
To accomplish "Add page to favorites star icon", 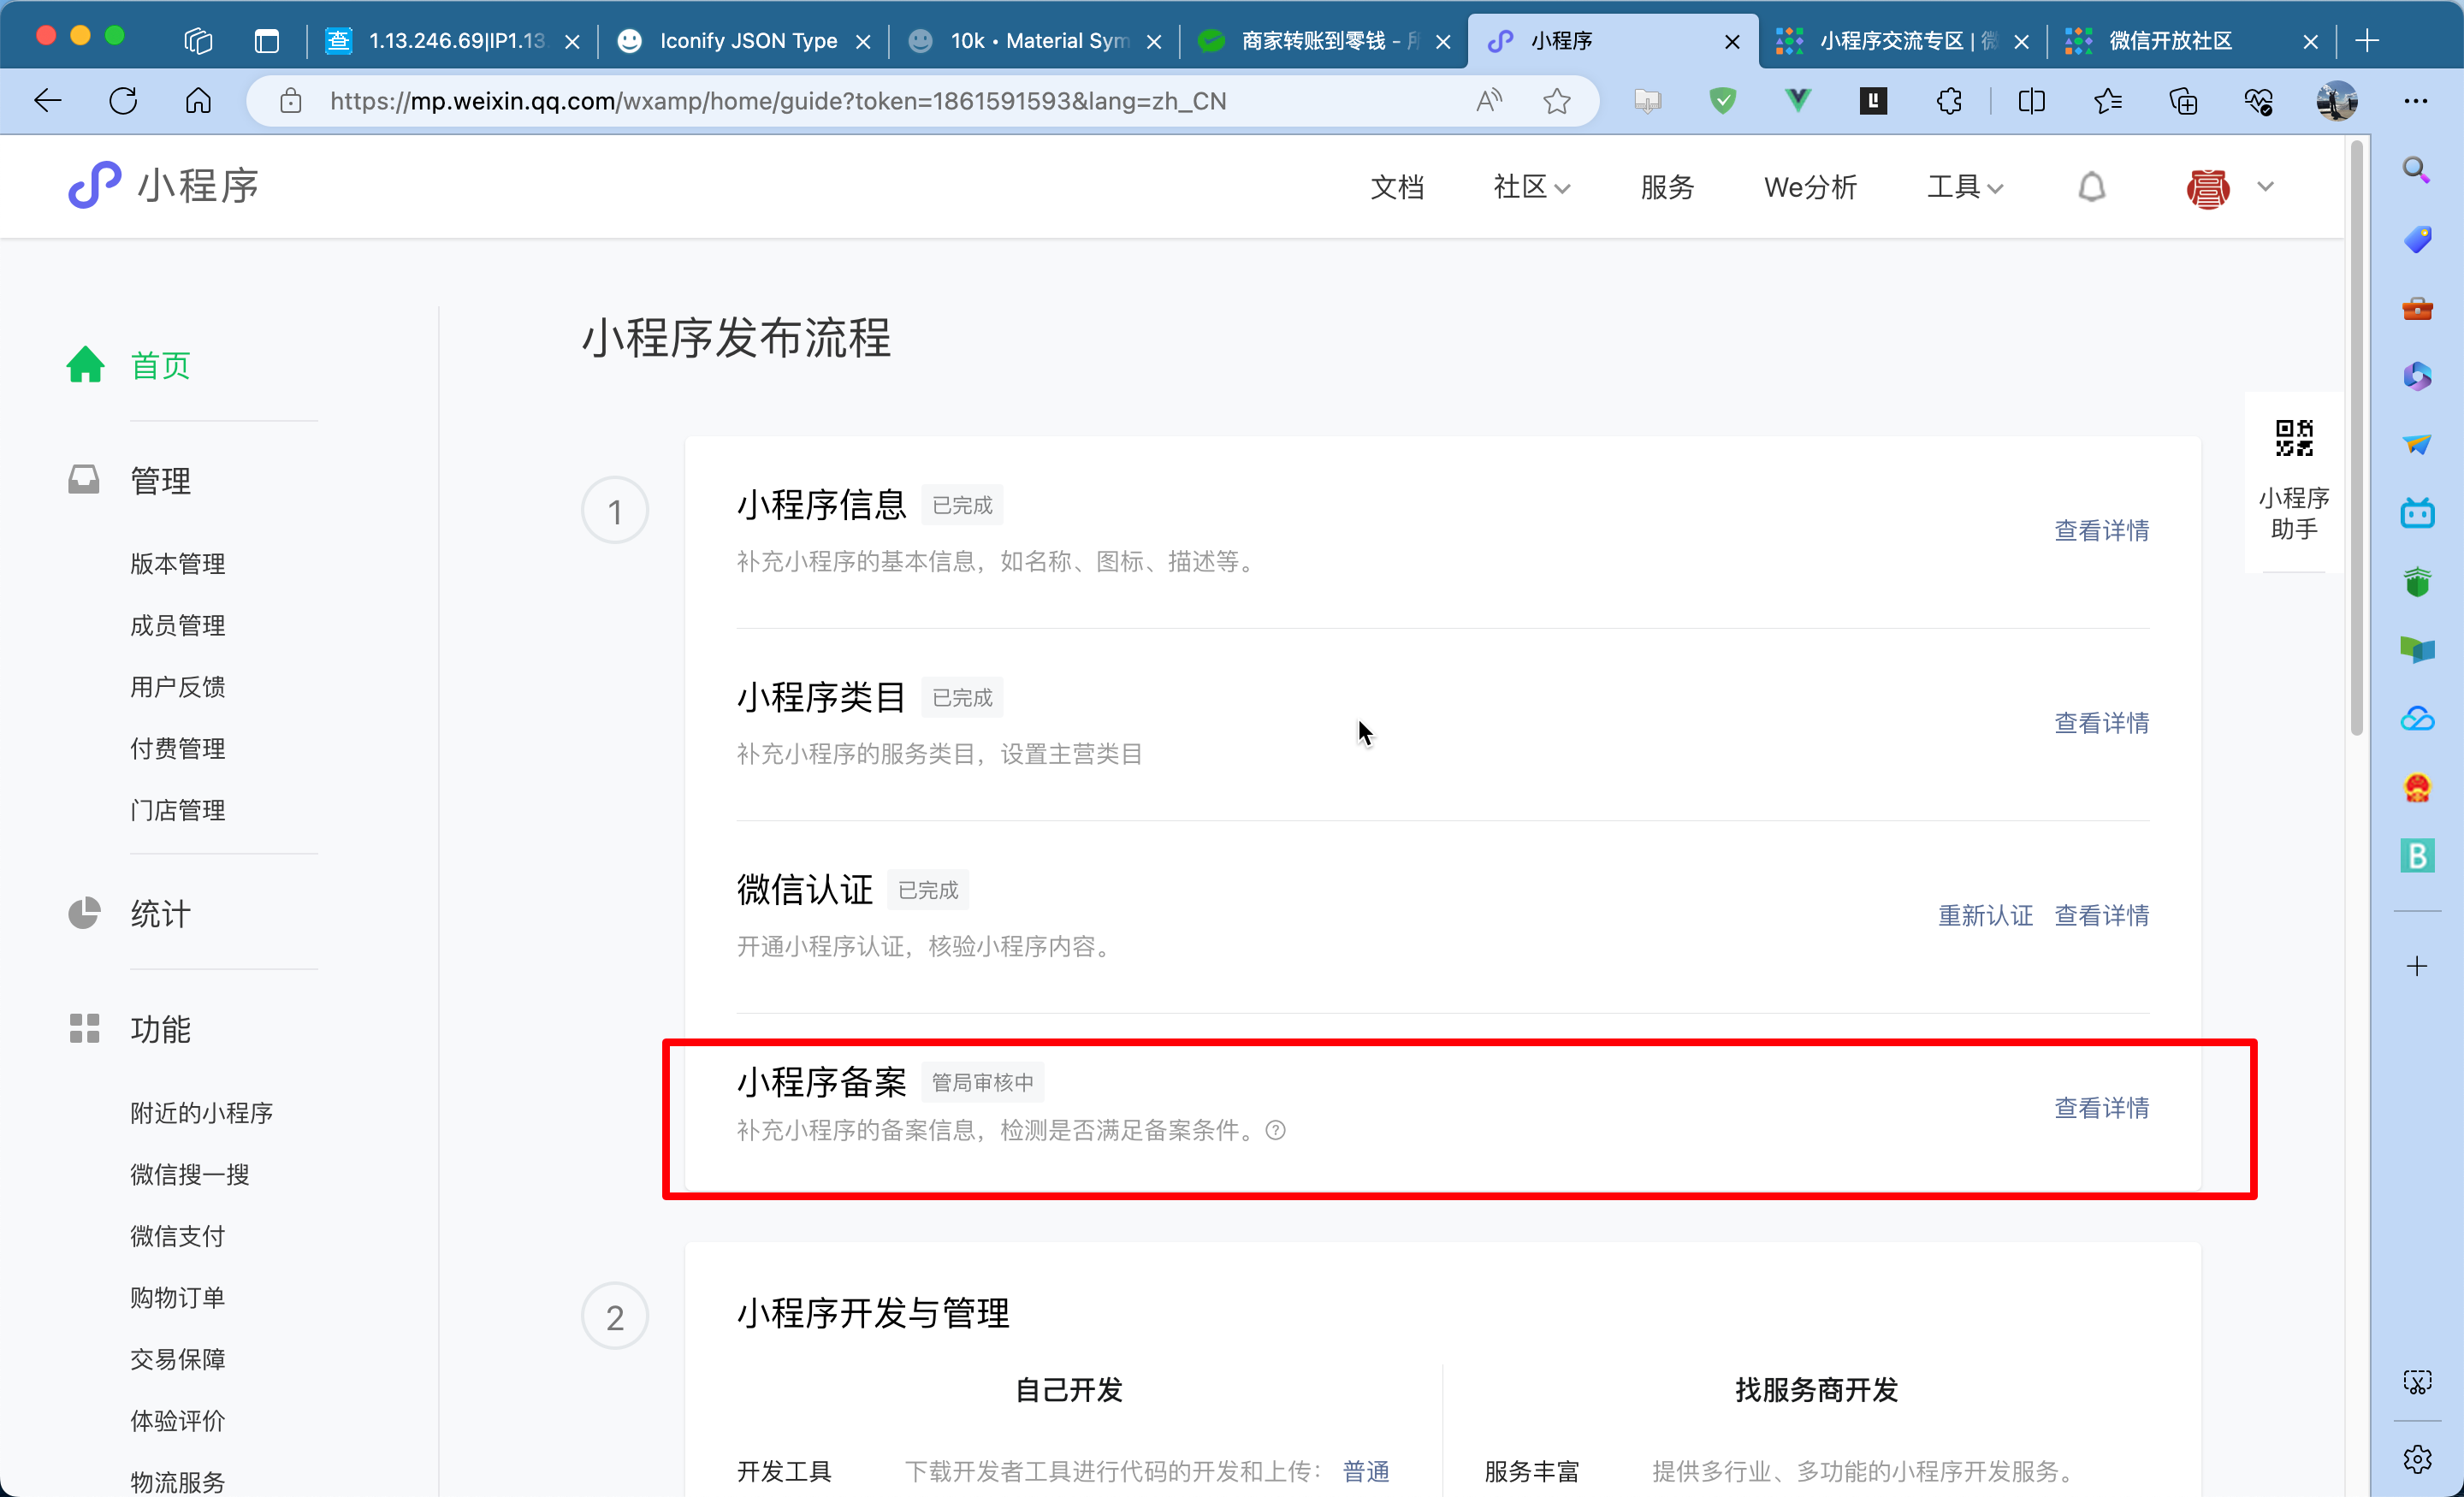I will click(x=1556, y=101).
